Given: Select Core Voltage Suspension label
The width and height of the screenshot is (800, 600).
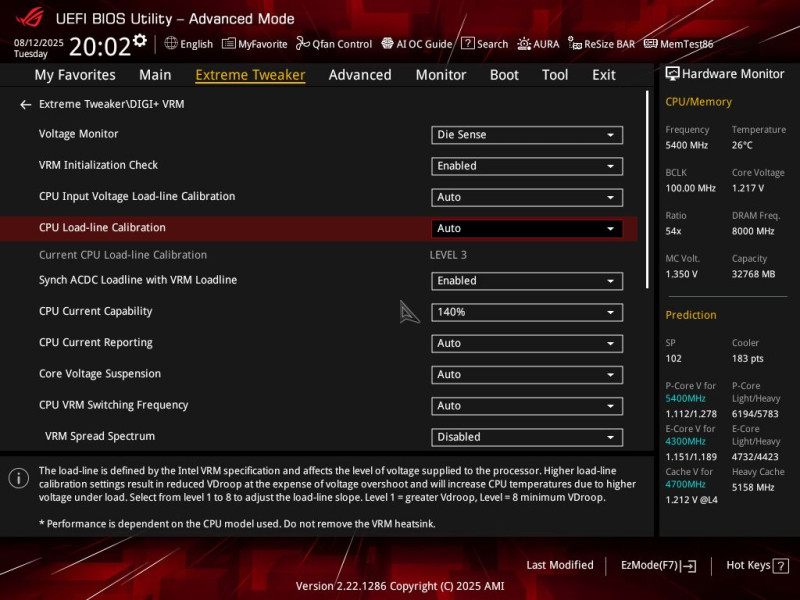Looking at the screenshot, I should point(99,373).
